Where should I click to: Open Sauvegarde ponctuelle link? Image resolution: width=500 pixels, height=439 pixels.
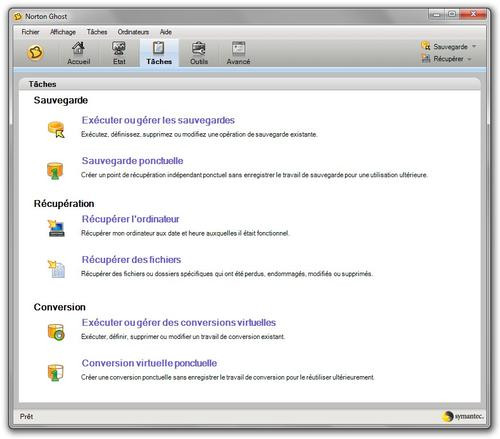click(132, 161)
